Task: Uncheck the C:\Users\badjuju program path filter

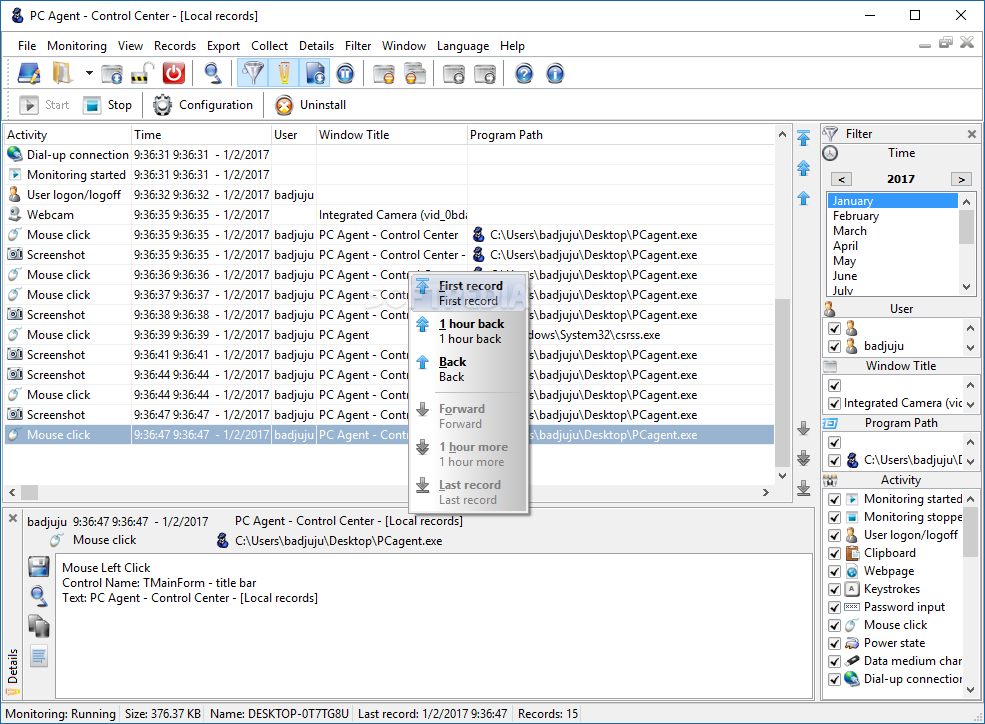Action: coord(834,460)
